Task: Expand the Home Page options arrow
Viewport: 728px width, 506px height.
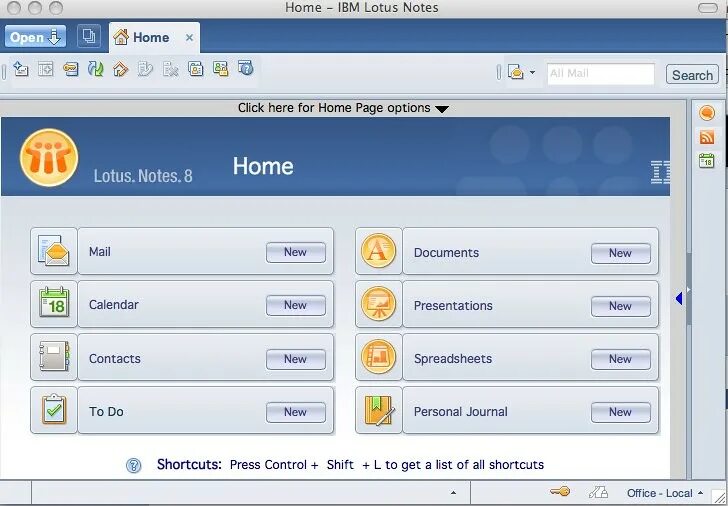Action: tap(442, 109)
